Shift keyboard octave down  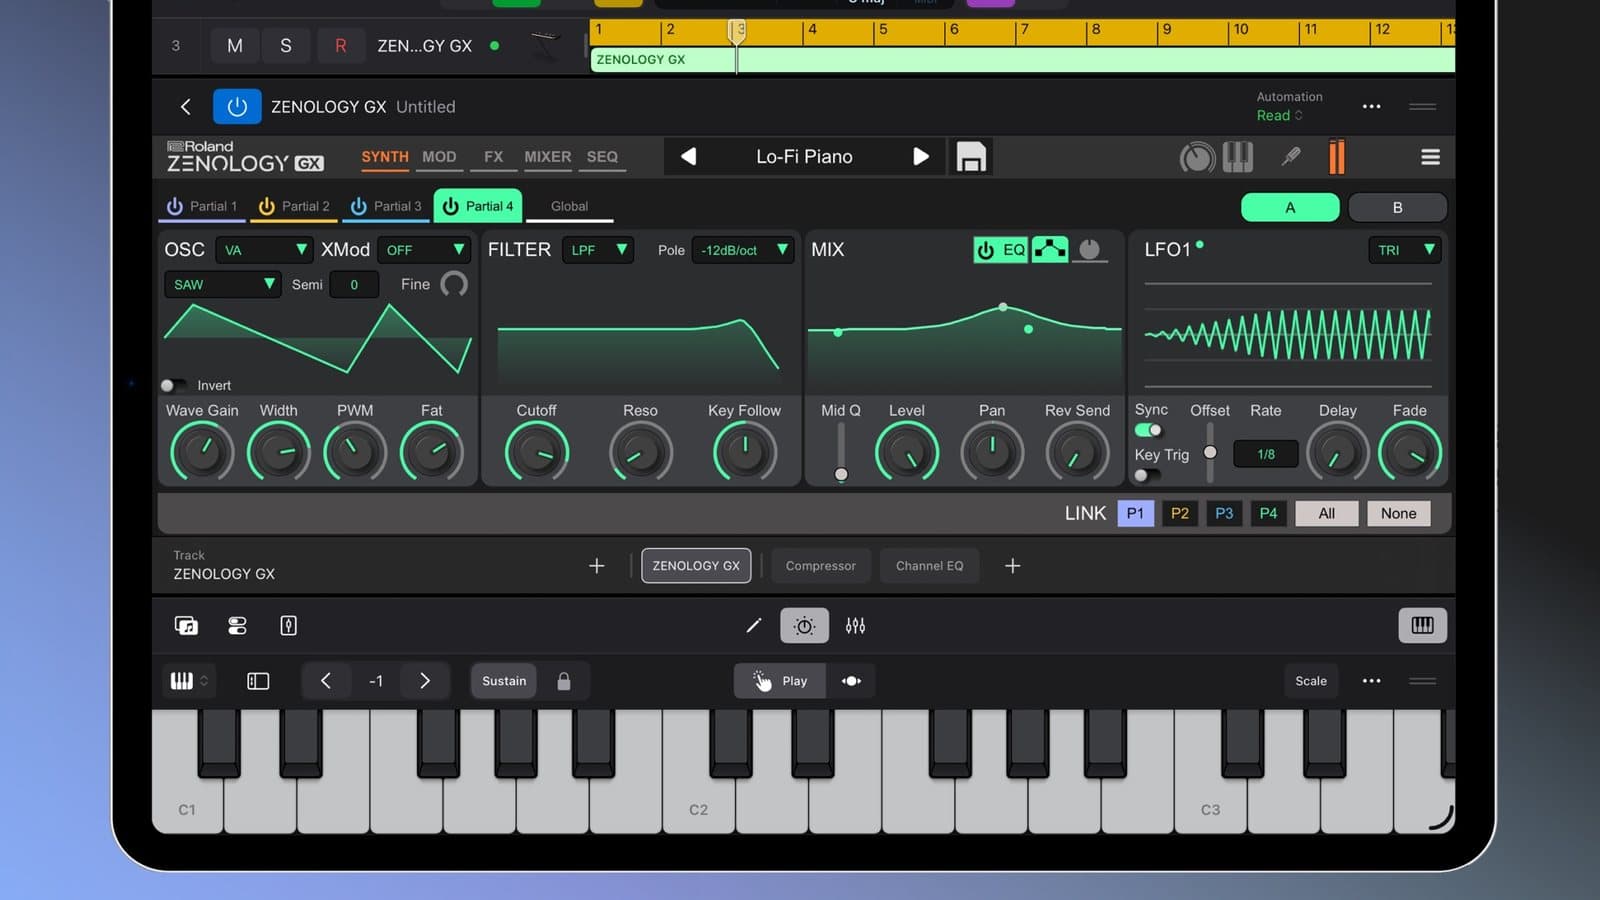[x=325, y=681]
